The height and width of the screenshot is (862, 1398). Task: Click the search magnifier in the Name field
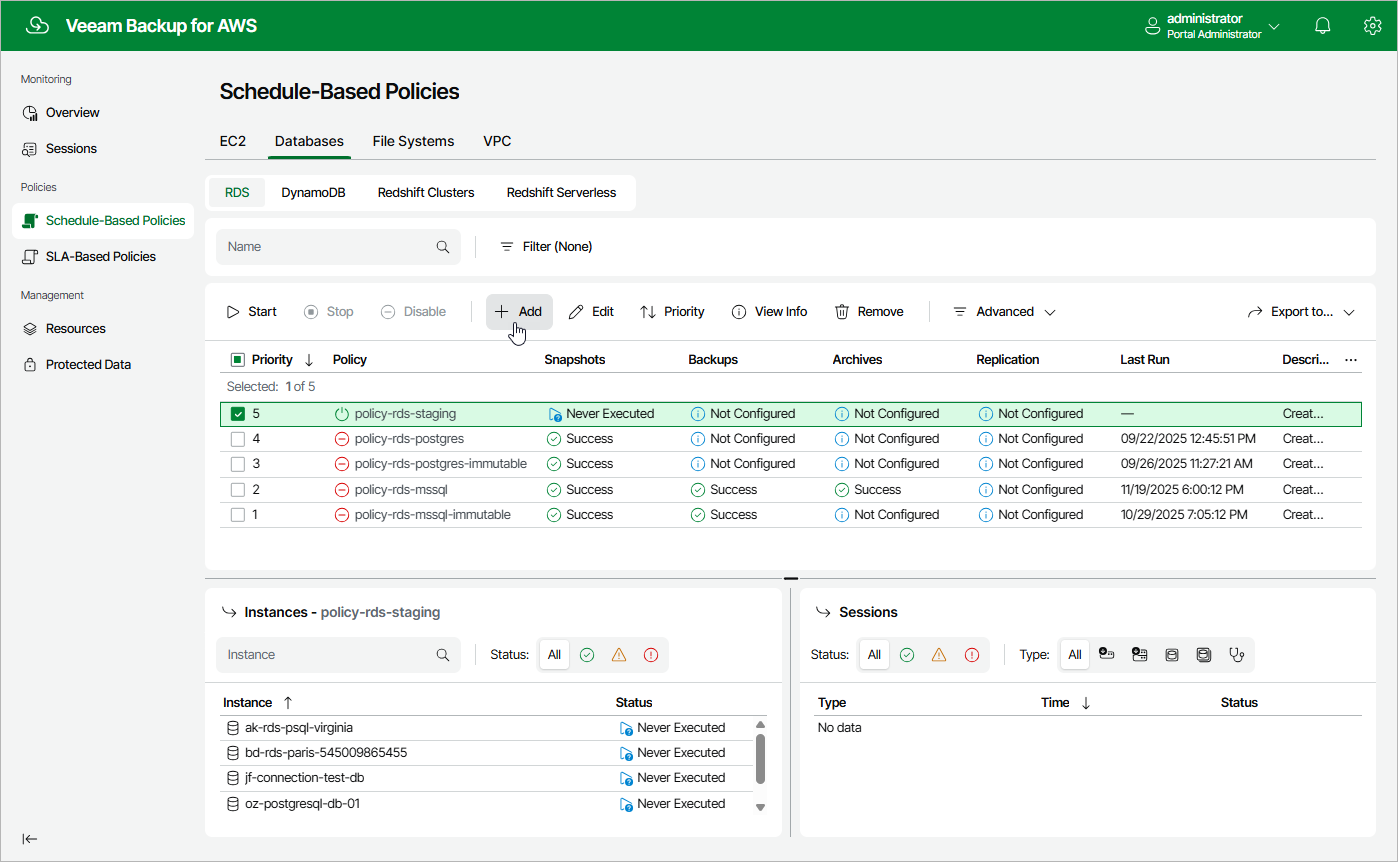(x=443, y=247)
